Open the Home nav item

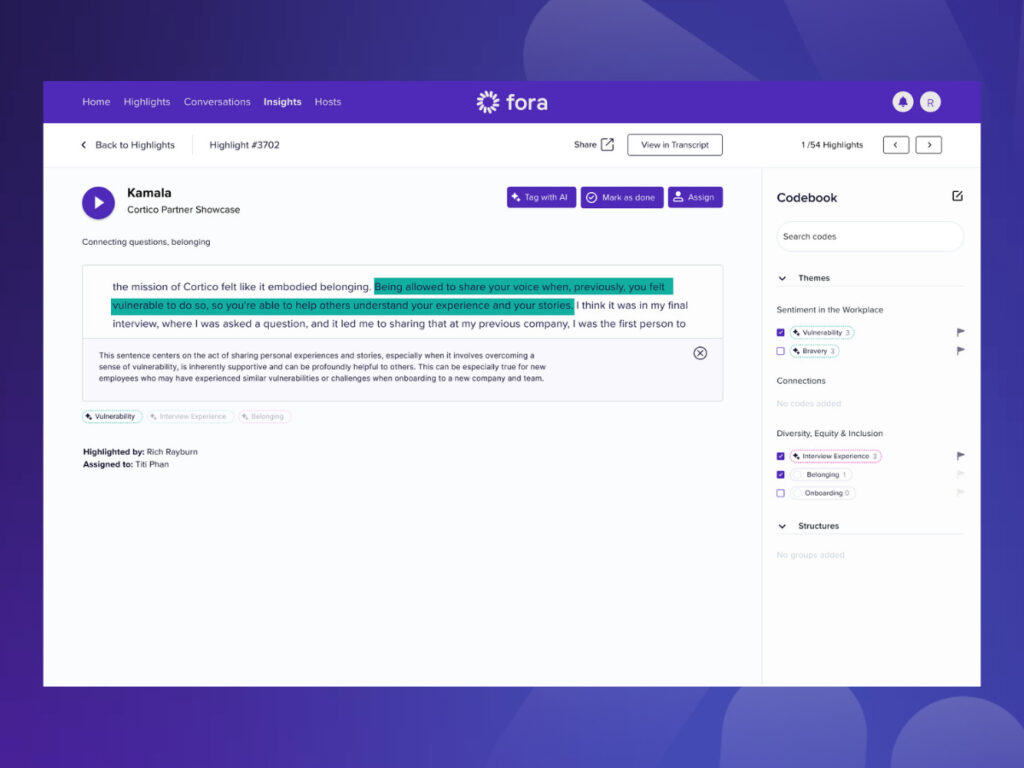click(x=96, y=102)
